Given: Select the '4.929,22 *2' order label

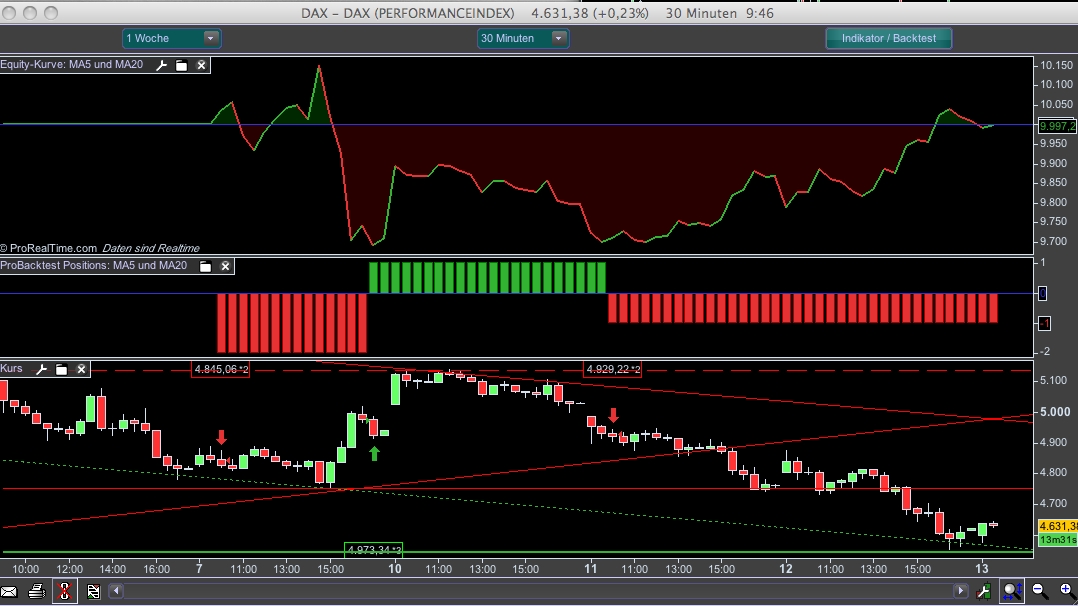Looking at the screenshot, I should click(613, 369).
